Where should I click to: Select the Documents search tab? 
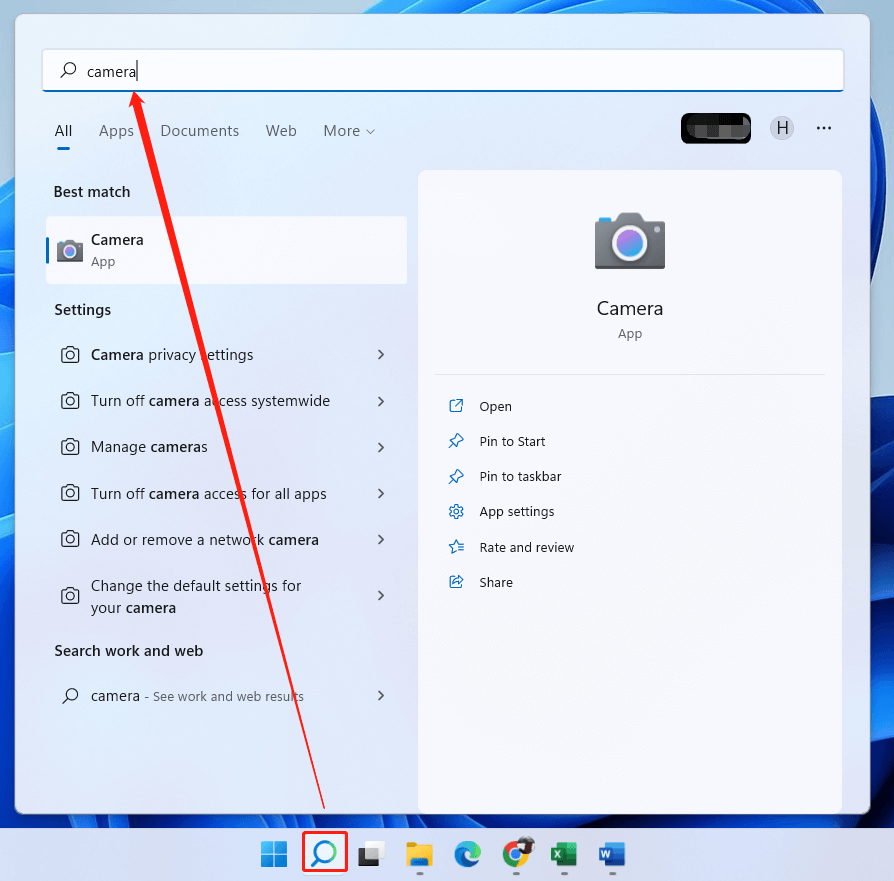click(199, 131)
